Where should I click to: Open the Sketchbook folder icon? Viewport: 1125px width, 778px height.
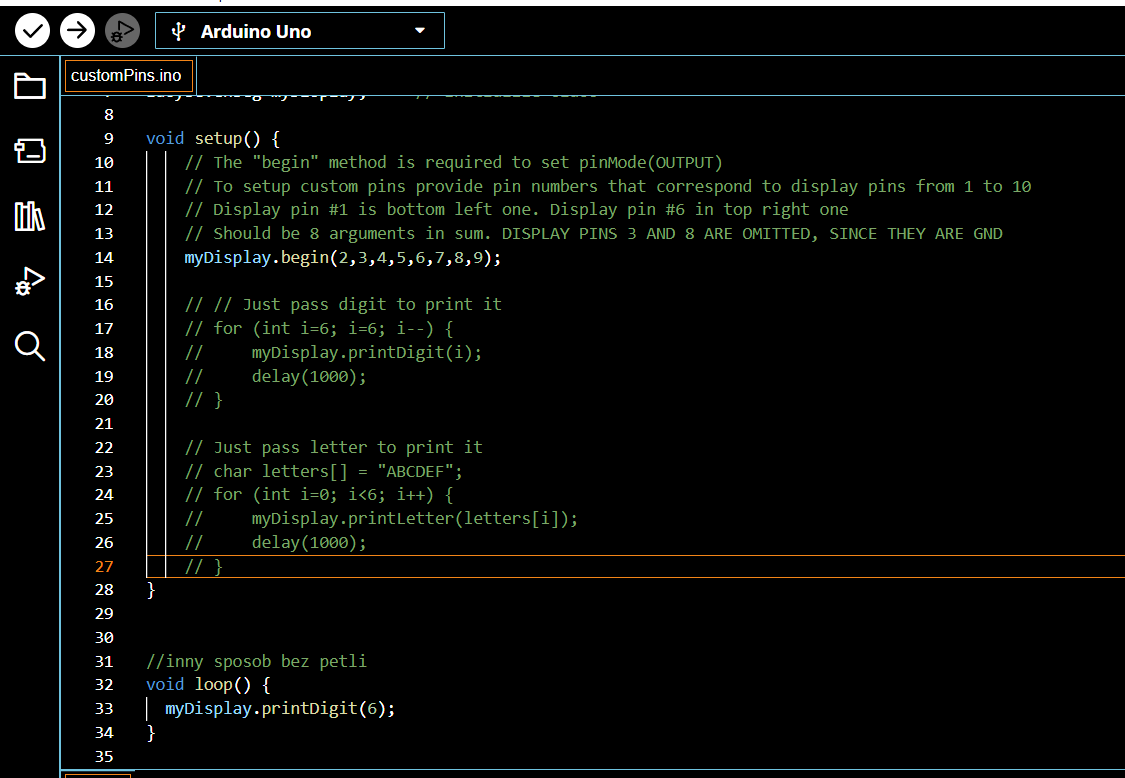click(x=30, y=86)
